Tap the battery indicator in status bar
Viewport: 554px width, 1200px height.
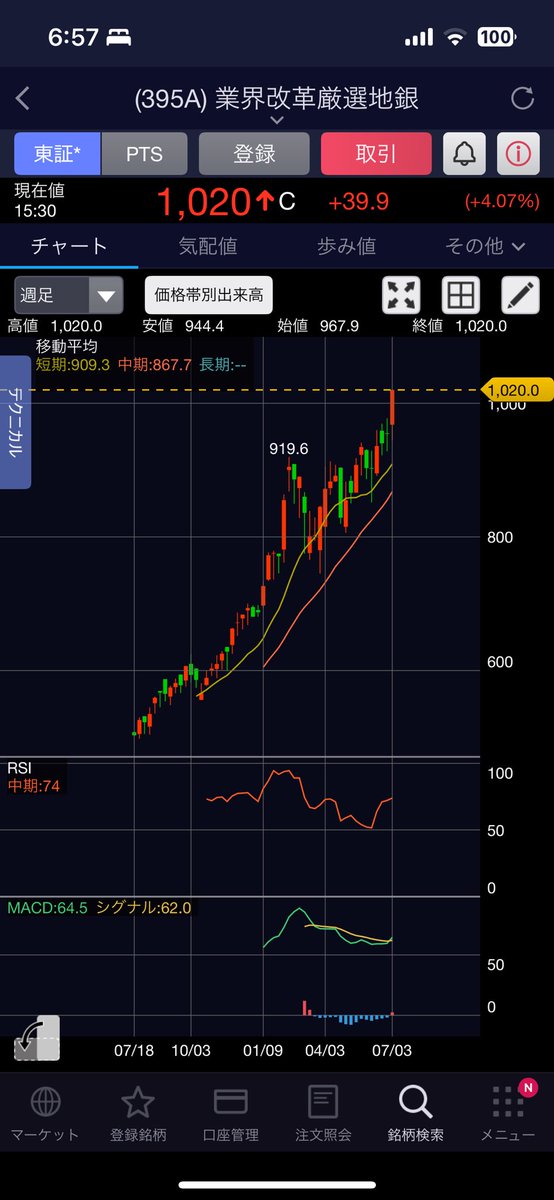(497, 38)
